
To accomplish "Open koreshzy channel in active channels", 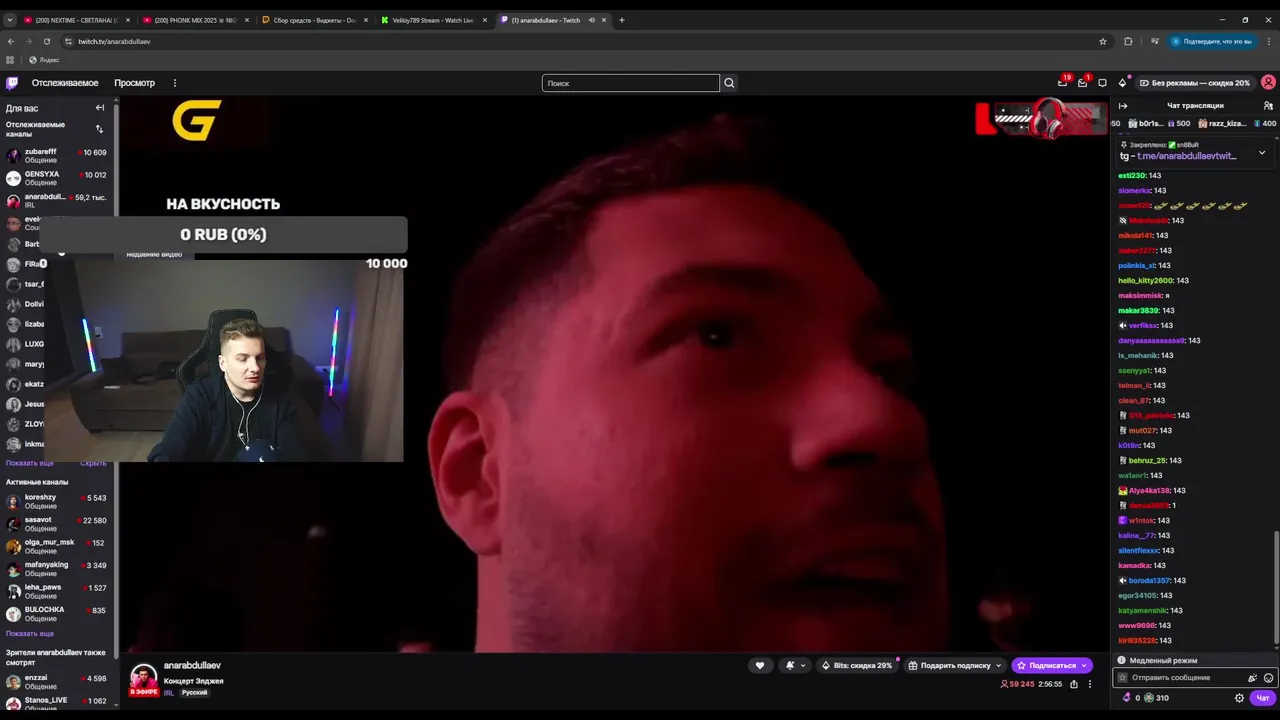I will pyautogui.click(x=57, y=501).
